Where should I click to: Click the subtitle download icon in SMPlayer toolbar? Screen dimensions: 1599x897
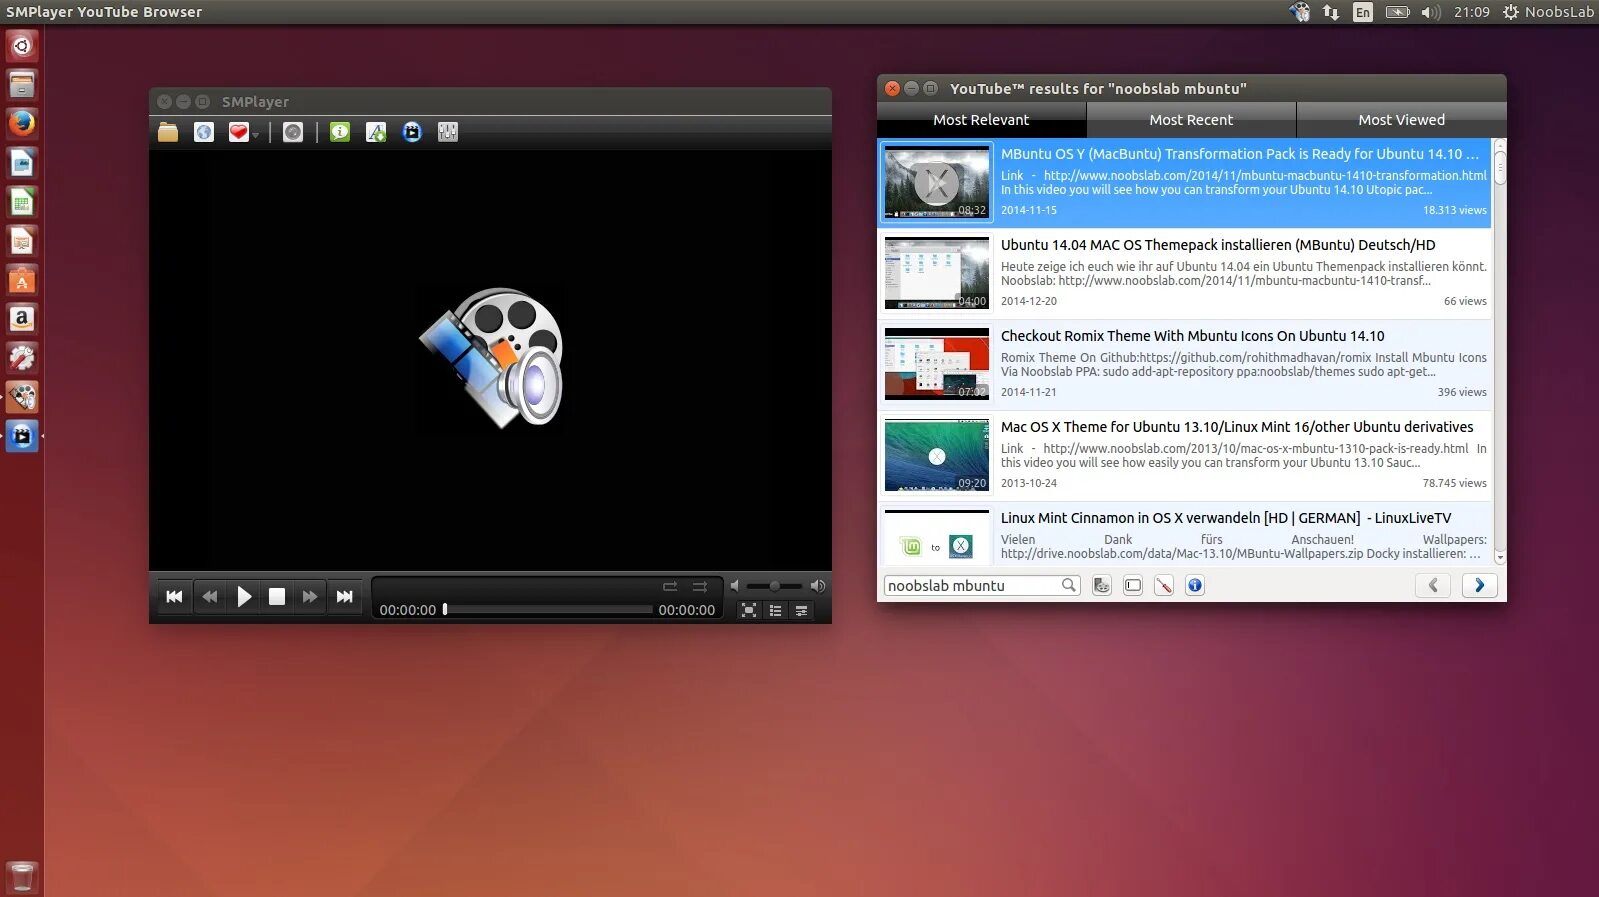376,132
